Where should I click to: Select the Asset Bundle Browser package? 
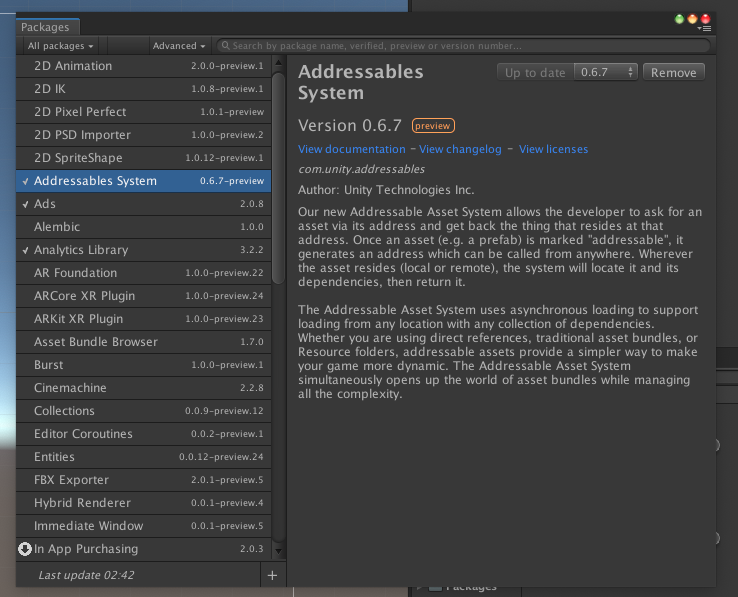pos(144,342)
